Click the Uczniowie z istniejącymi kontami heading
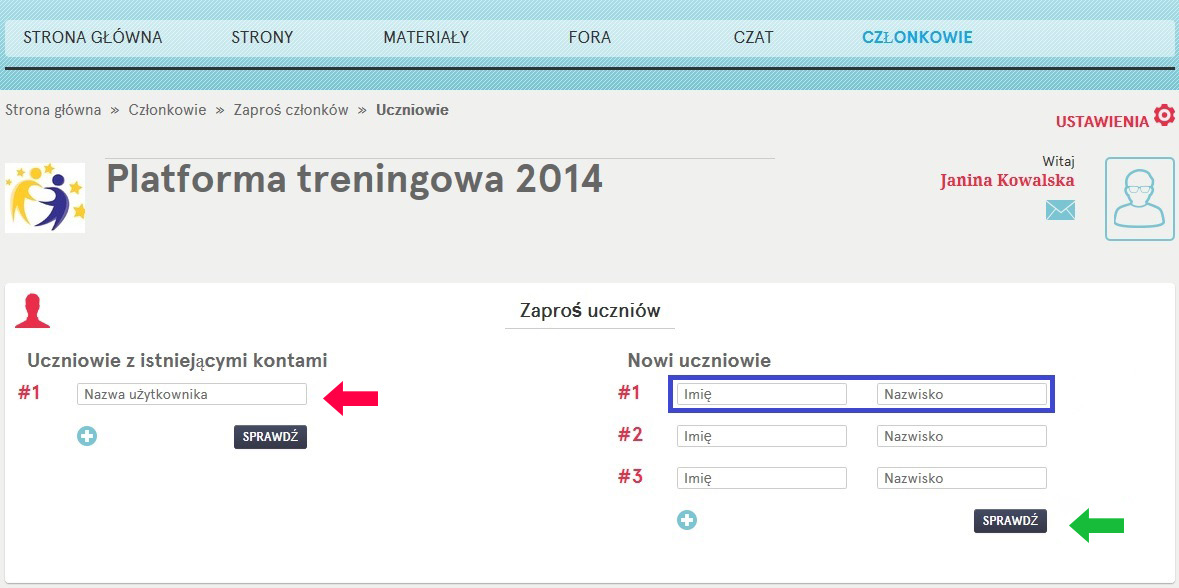This screenshot has width=1179, height=588. [x=177, y=361]
